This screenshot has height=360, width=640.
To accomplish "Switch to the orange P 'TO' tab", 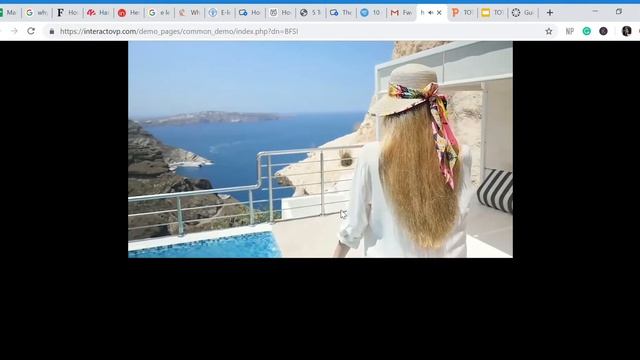I will [462, 13].
